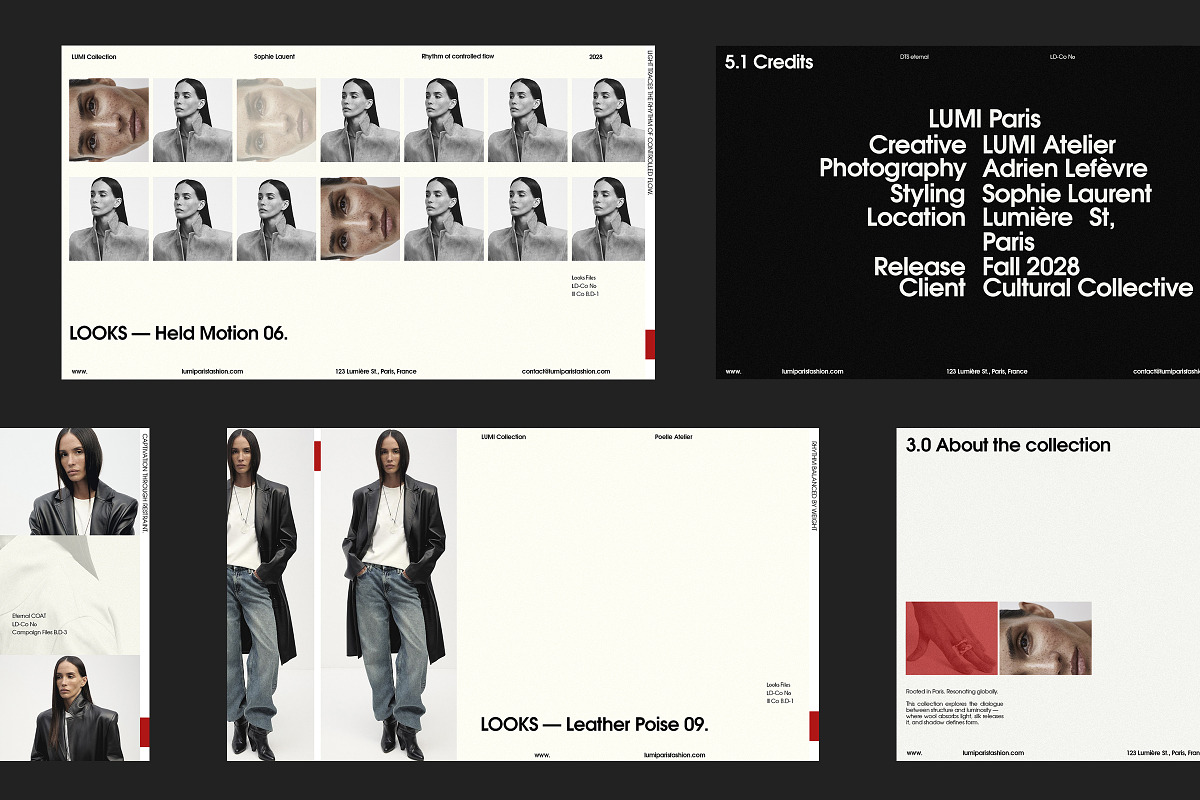The width and height of the screenshot is (1200, 800).
Task: Click the 'LUMI Paris' line on Credits slide
Action: pyautogui.click(x=984, y=121)
